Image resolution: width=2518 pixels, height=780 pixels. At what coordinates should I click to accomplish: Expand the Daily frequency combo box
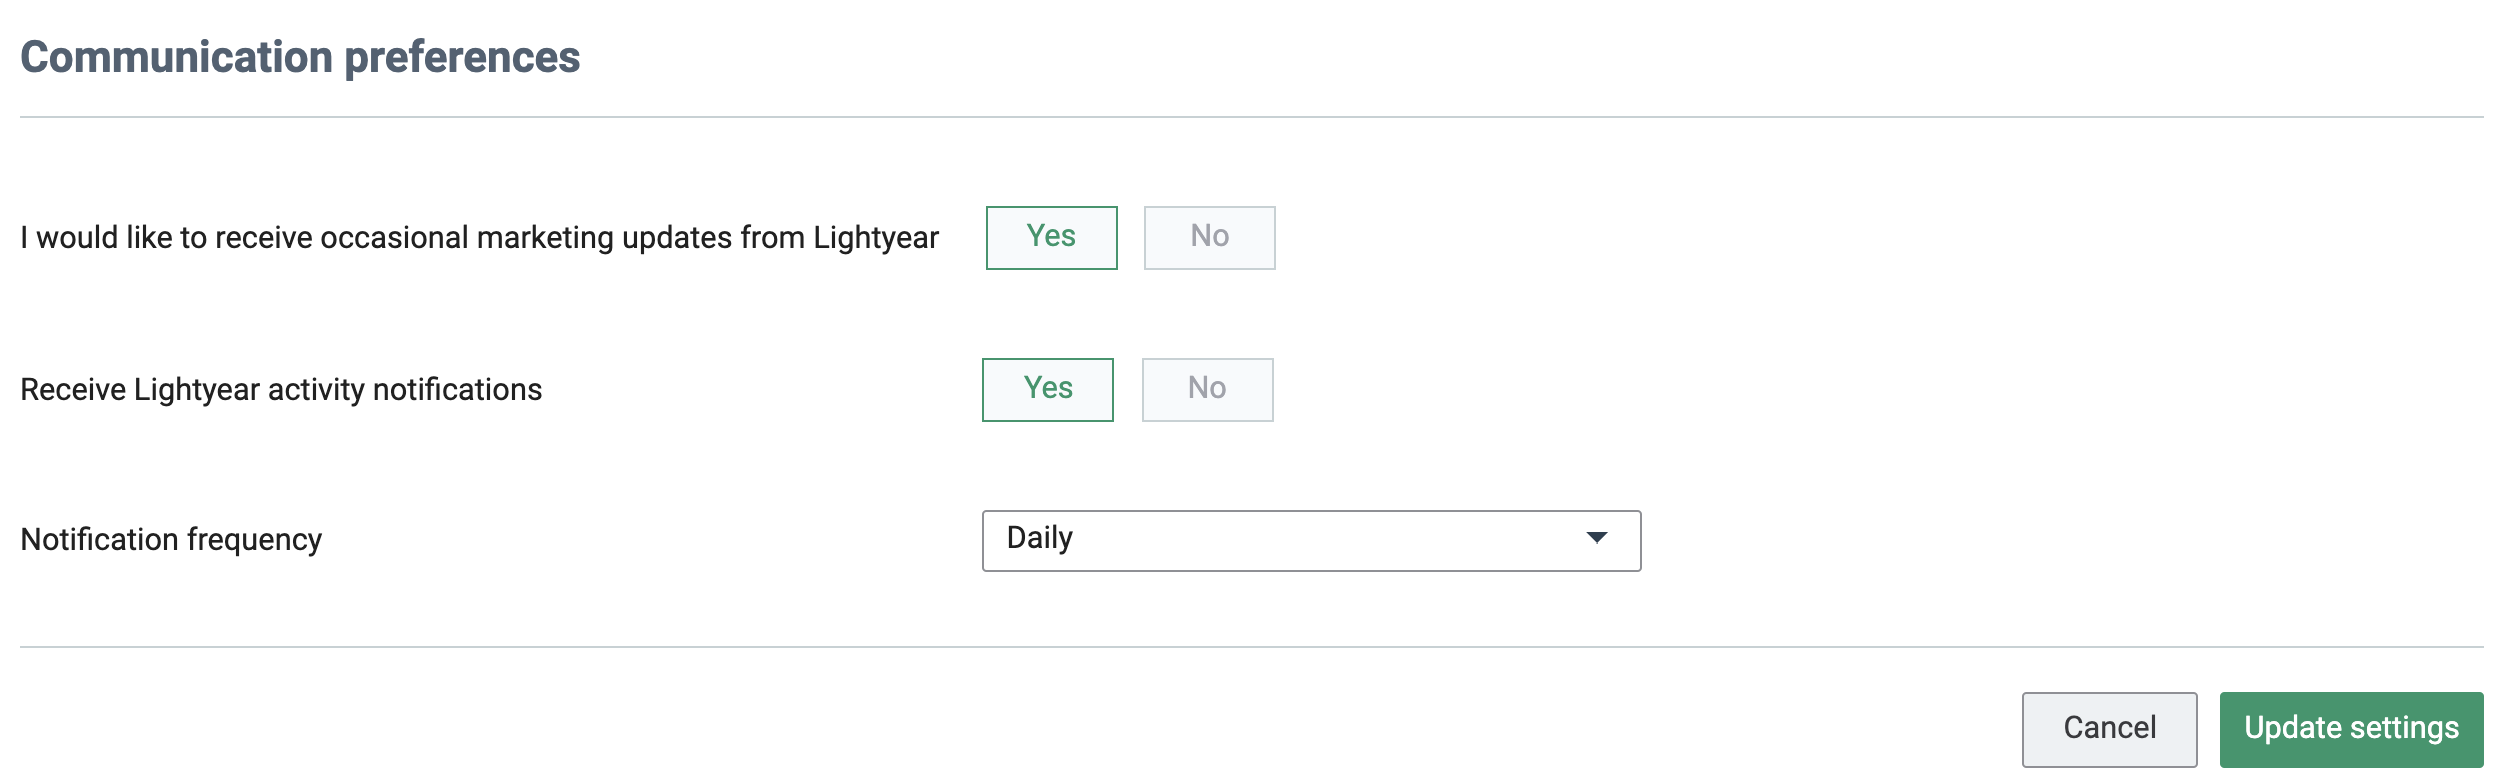click(1310, 540)
